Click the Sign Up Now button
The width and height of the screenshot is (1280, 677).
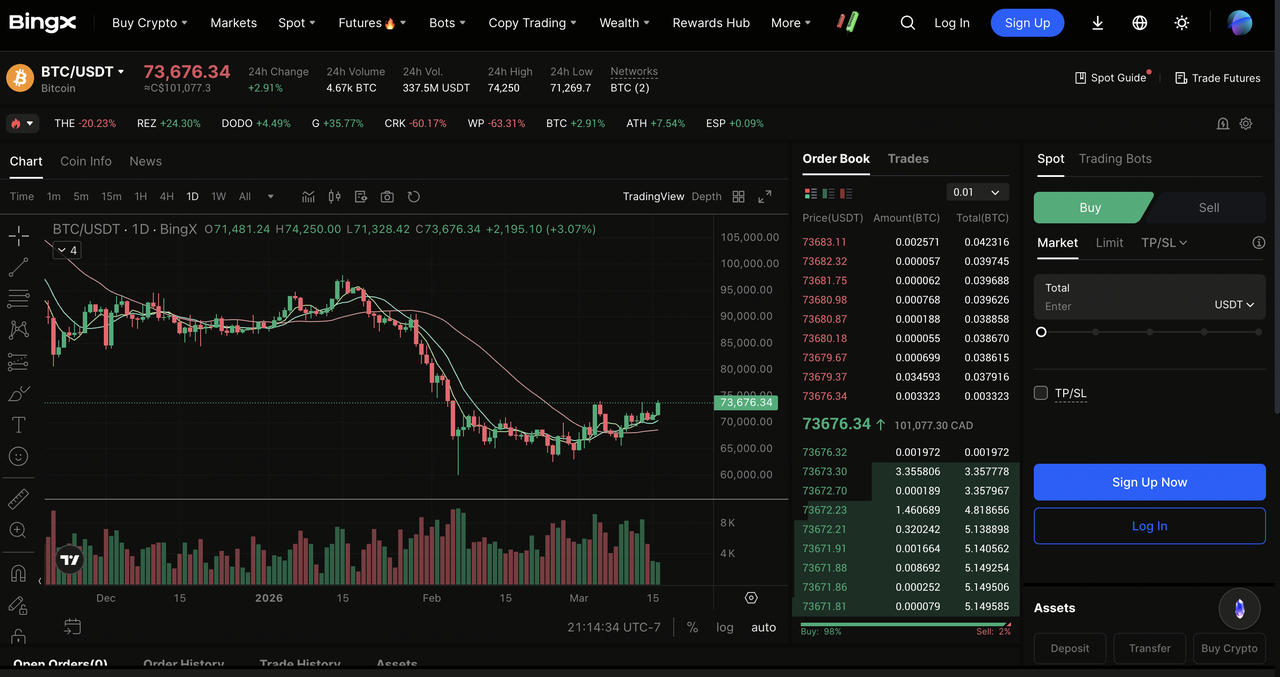[x=1149, y=482]
